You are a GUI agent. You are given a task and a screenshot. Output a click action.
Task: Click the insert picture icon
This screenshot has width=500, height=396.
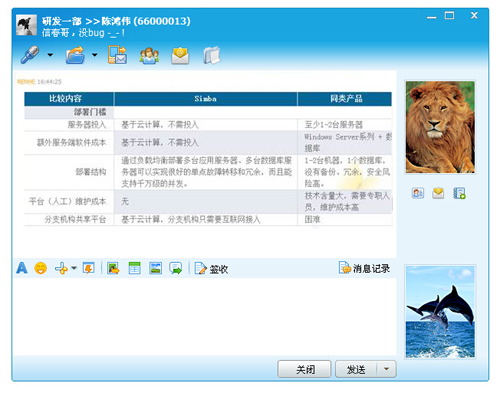156,268
